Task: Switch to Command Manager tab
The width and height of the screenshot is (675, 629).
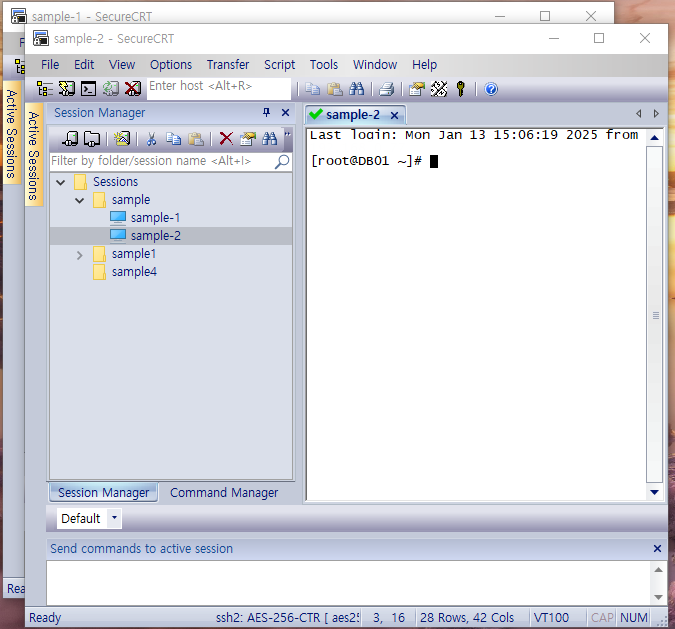Action: coord(224,493)
